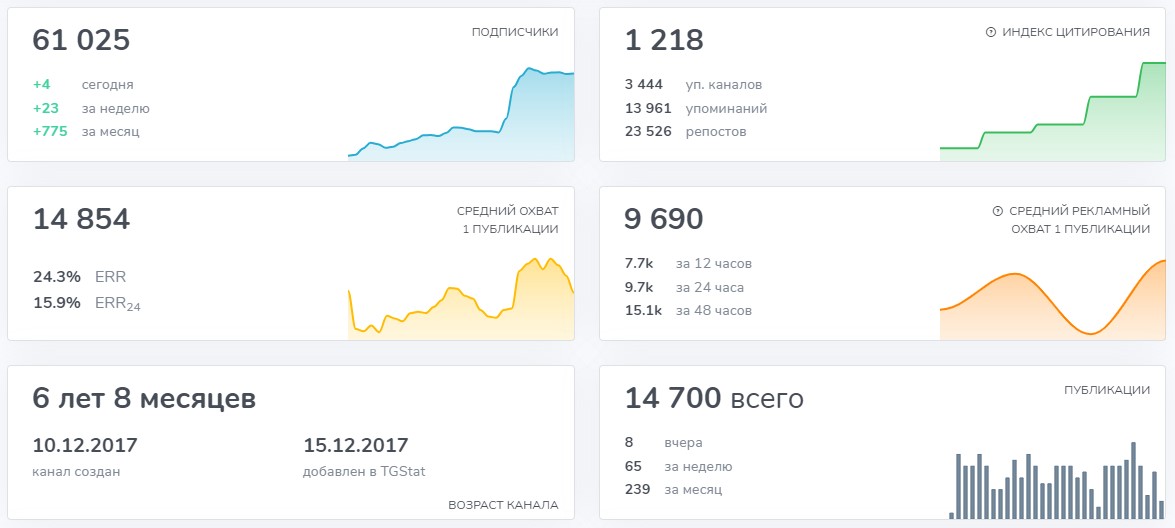Click the 239 за месяц publications row

coord(673,490)
